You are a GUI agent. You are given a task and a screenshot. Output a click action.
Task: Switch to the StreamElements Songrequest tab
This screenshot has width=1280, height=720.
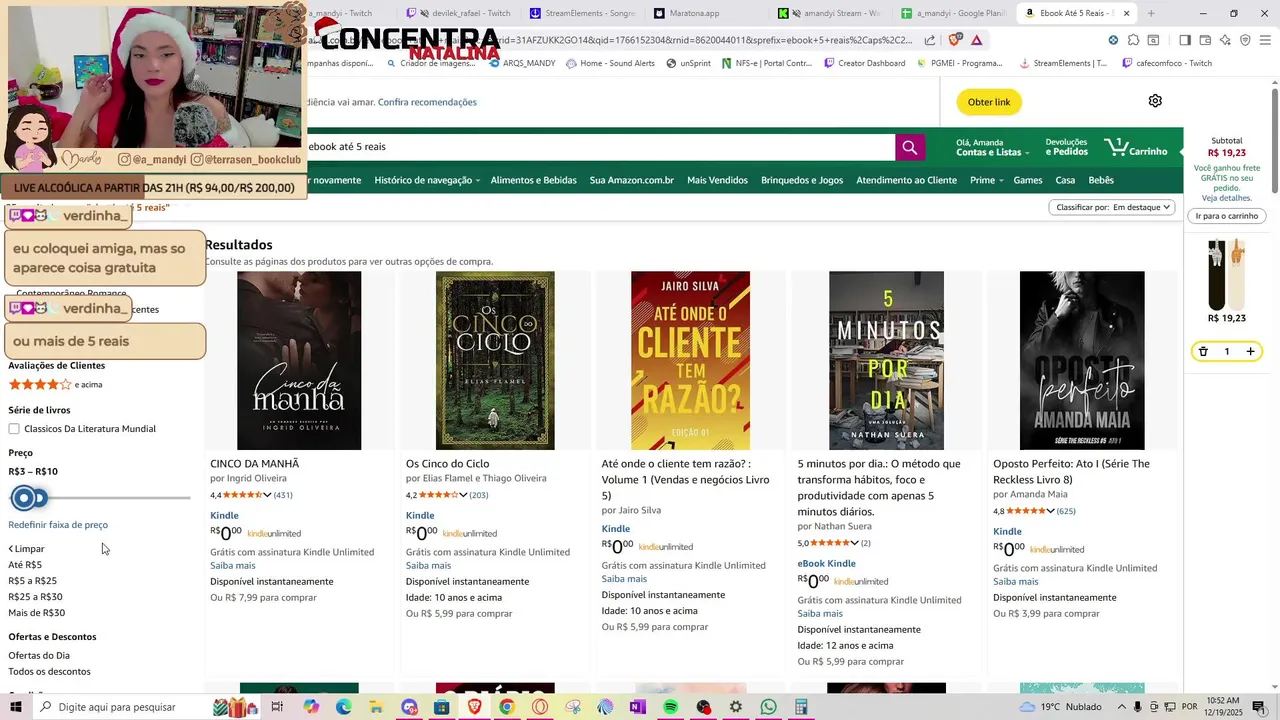[582, 13]
